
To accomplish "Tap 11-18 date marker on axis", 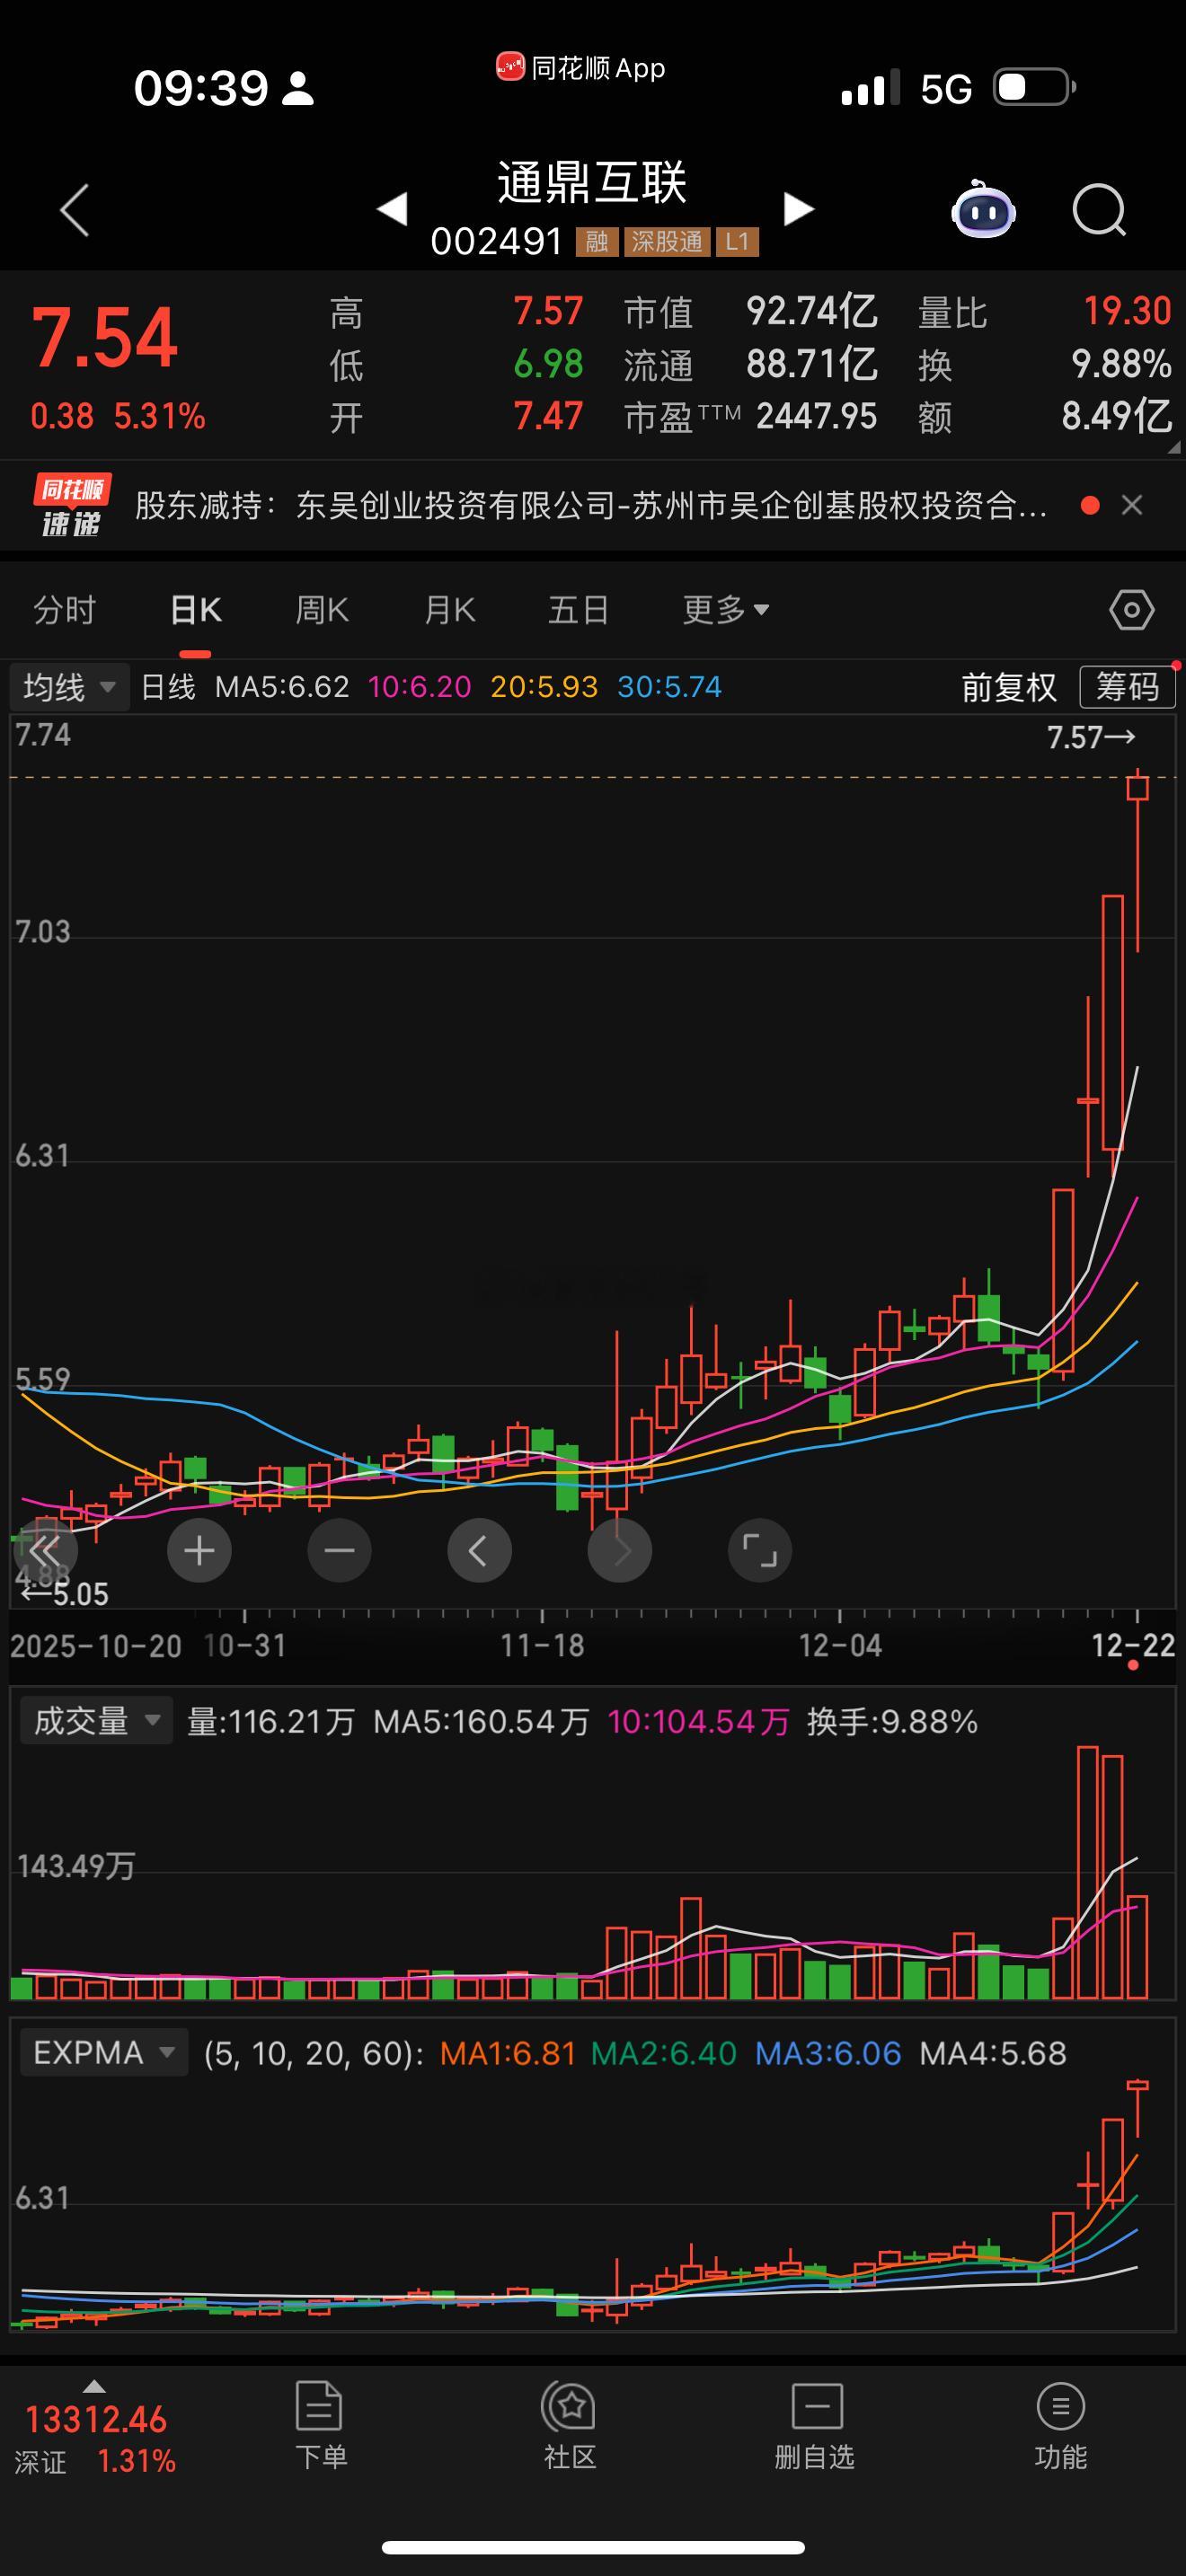I will click(542, 1645).
